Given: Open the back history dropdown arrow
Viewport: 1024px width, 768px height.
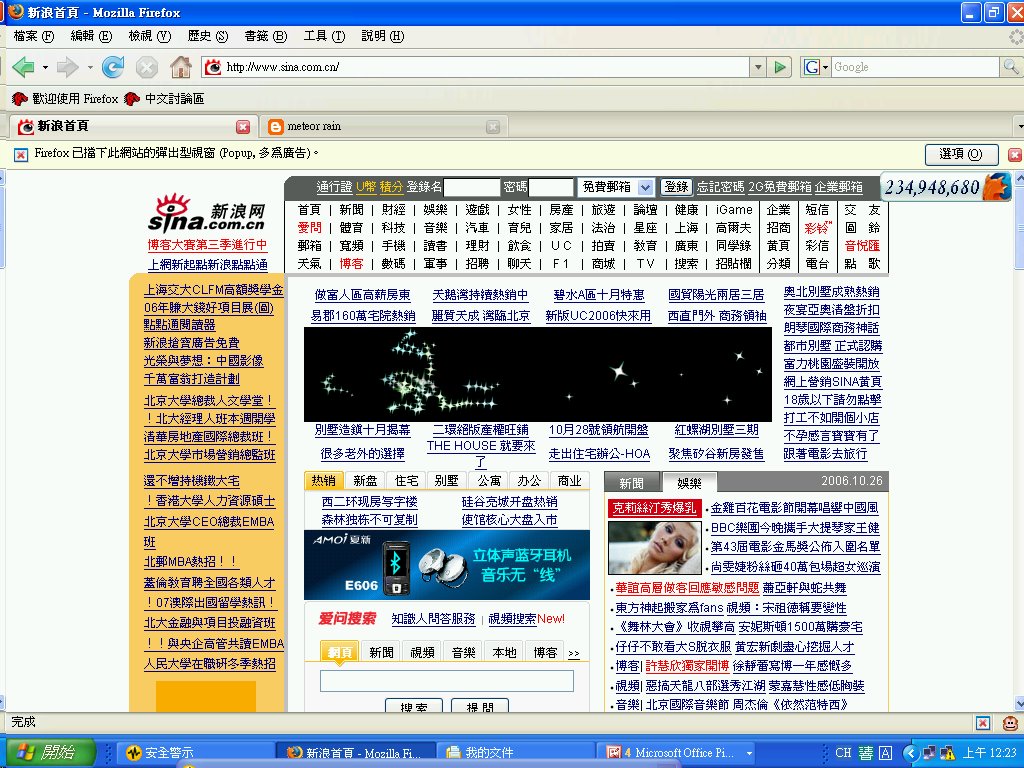Looking at the screenshot, I should (x=45, y=67).
